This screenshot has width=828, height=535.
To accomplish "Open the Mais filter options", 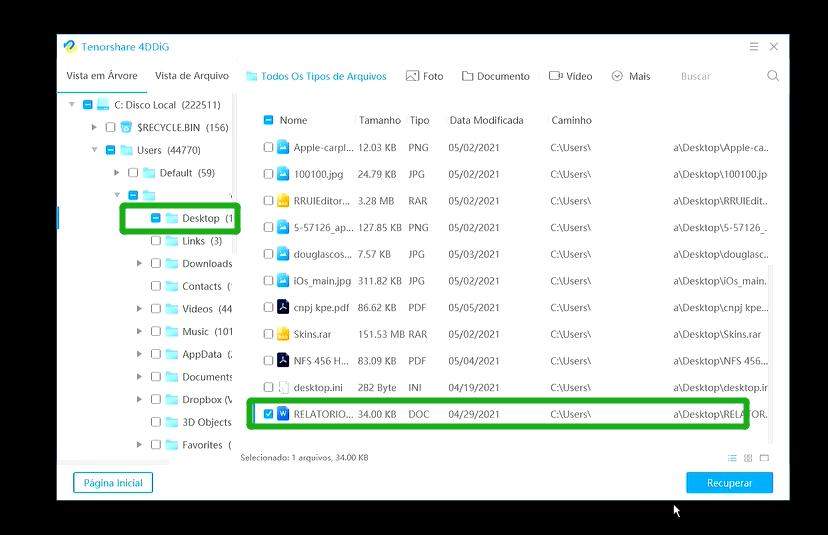I will pyautogui.click(x=631, y=76).
